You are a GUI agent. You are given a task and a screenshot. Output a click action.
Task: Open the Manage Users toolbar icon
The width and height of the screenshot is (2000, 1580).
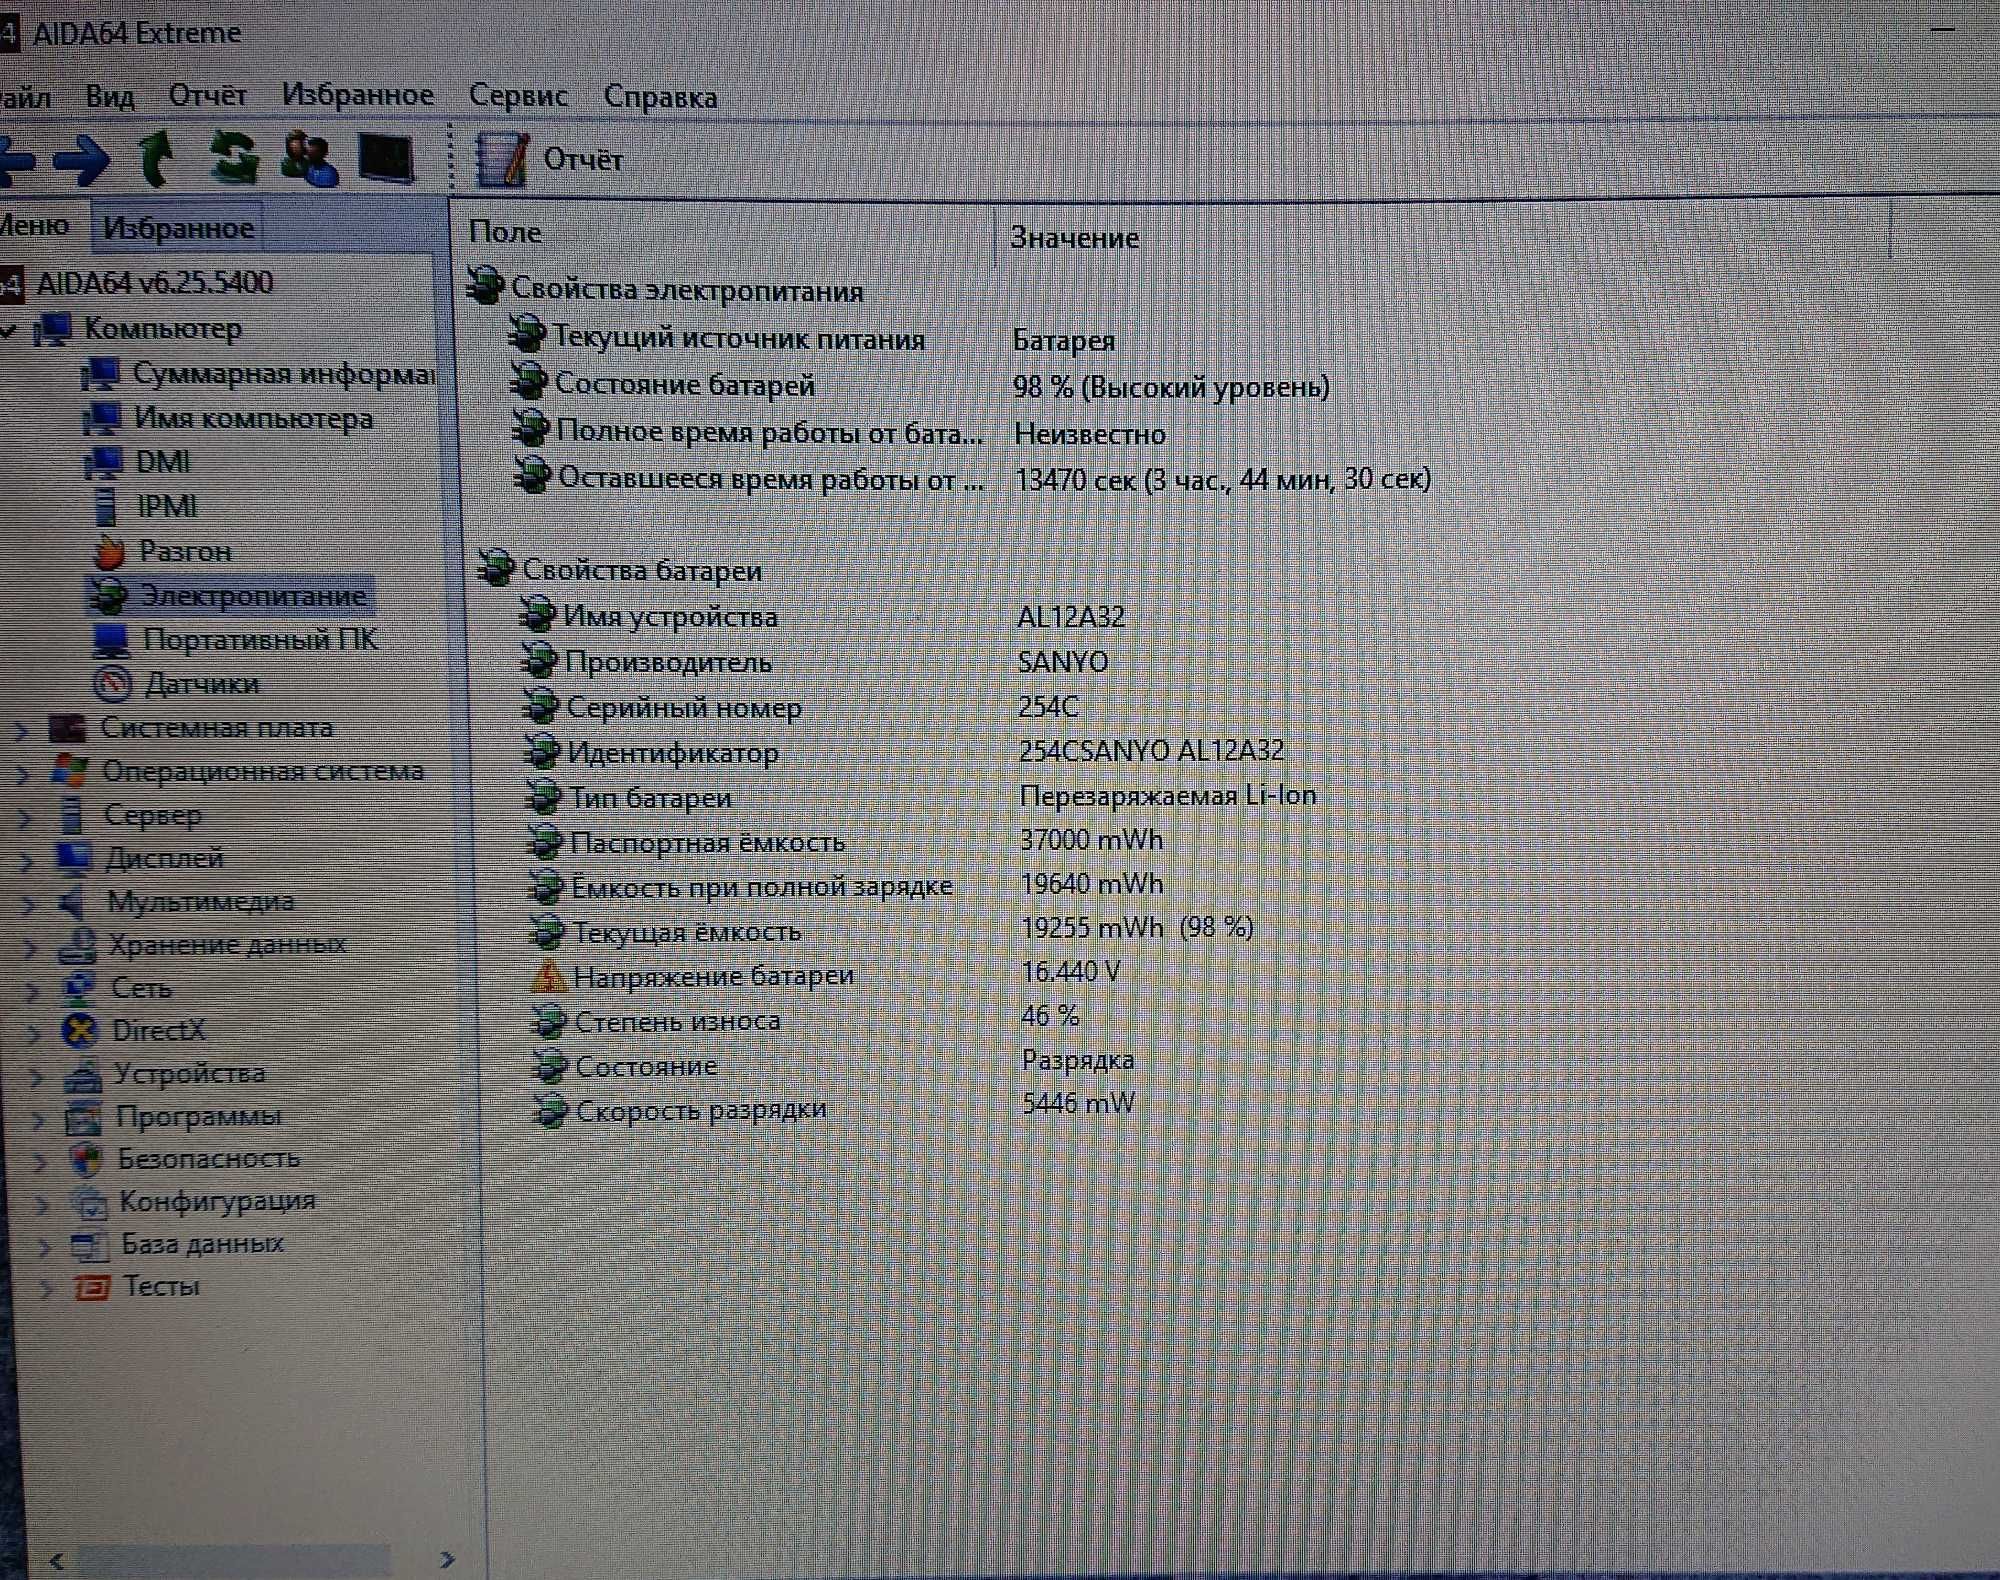pos(308,158)
